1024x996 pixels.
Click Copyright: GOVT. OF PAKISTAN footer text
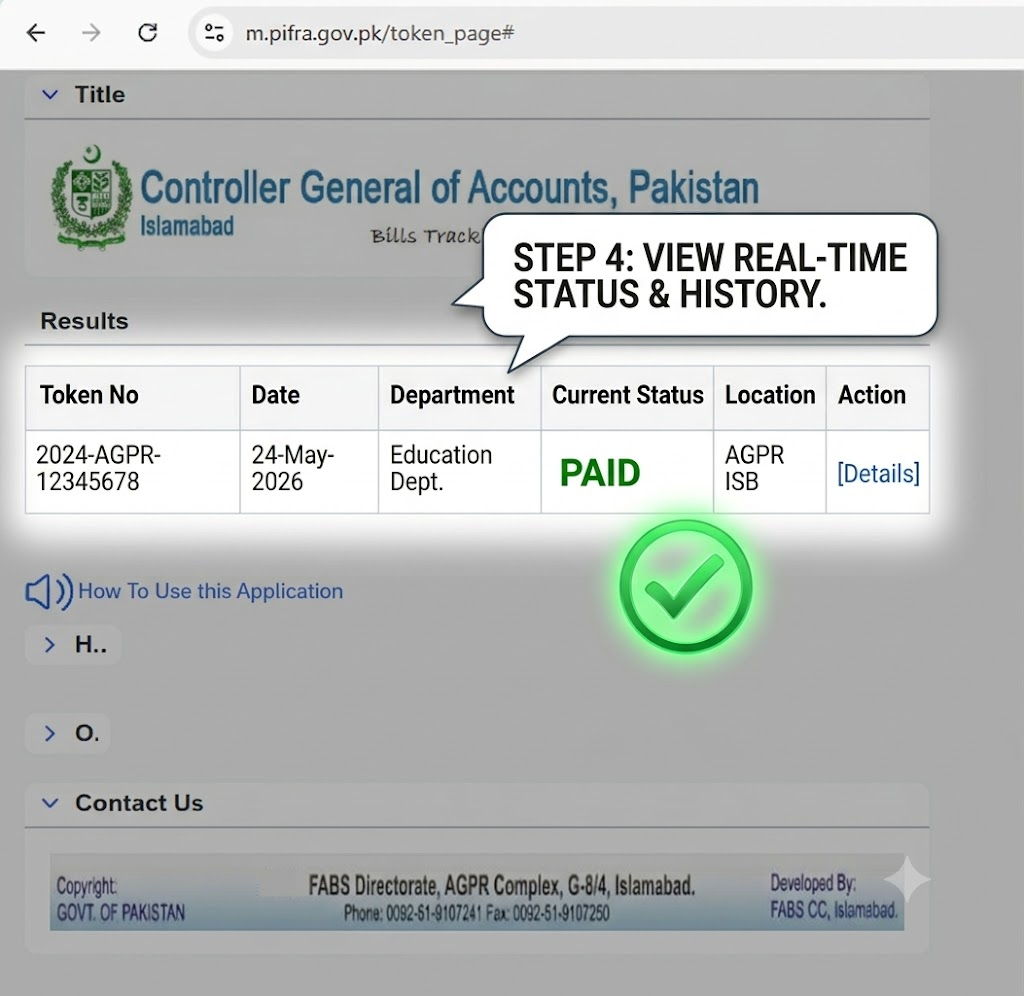(120, 899)
